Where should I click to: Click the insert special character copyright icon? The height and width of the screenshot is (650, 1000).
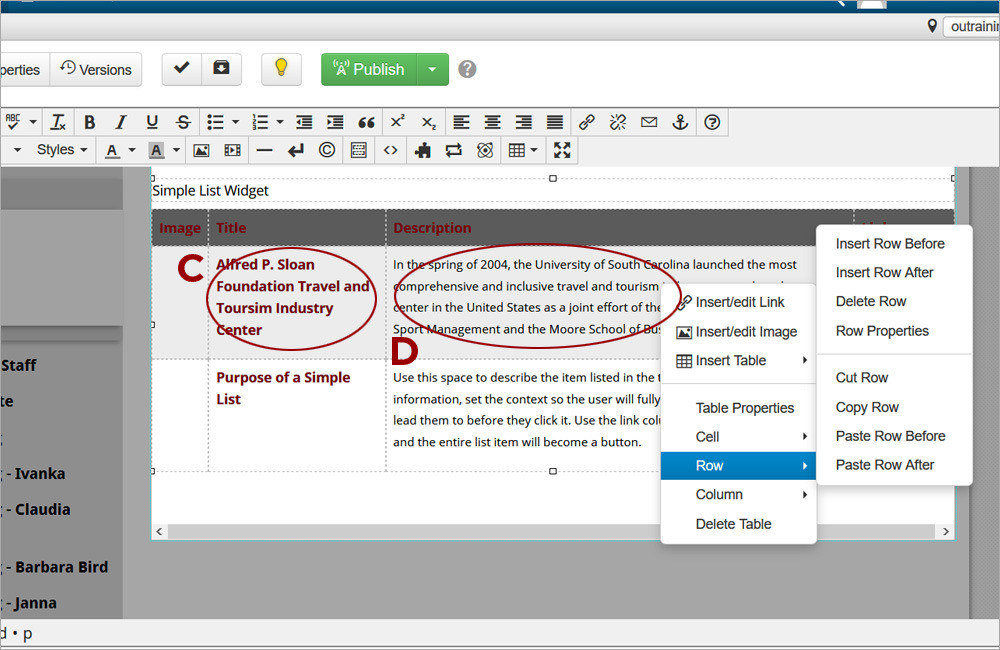pyautogui.click(x=327, y=150)
